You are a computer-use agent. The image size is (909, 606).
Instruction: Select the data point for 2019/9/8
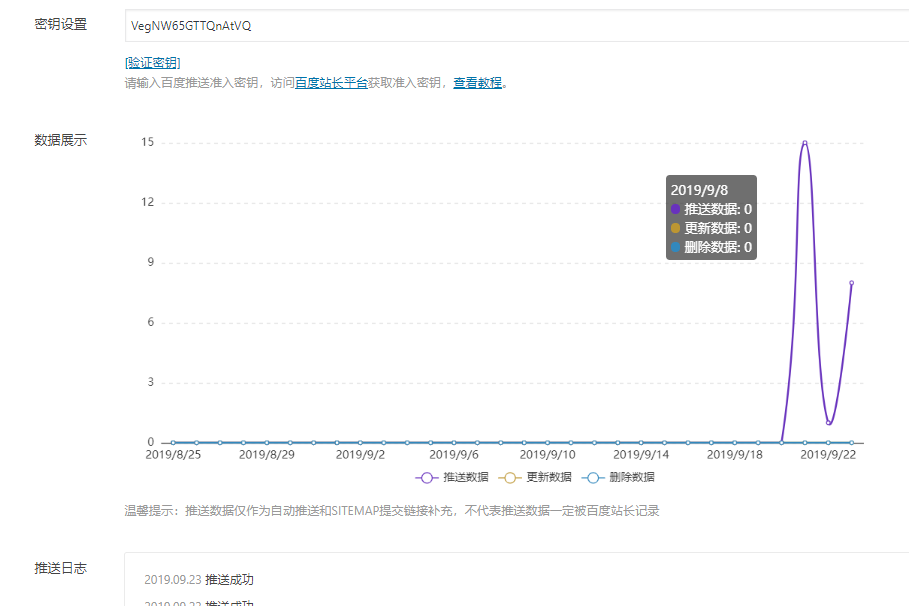500,442
